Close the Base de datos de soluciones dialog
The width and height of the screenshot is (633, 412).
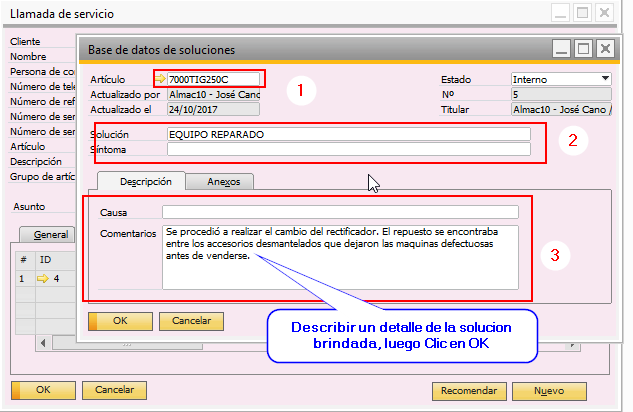point(604,47)
